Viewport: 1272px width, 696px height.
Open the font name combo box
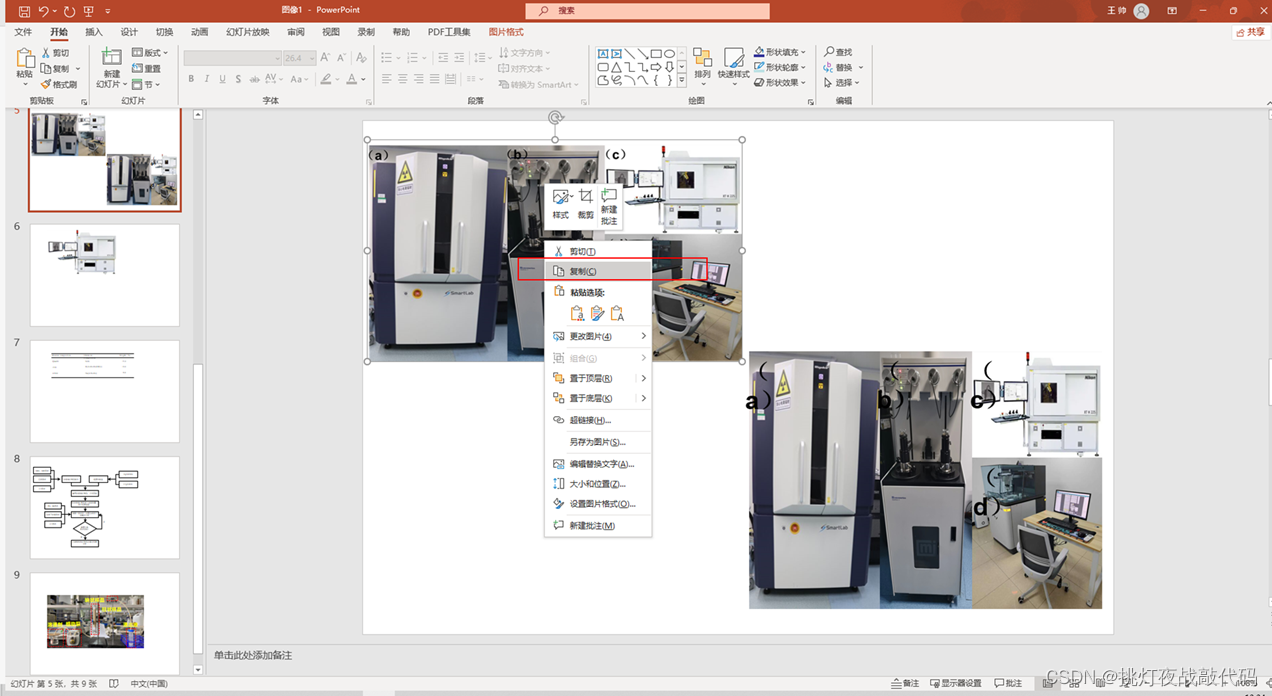pyautogui.click(x=232, y=58)
